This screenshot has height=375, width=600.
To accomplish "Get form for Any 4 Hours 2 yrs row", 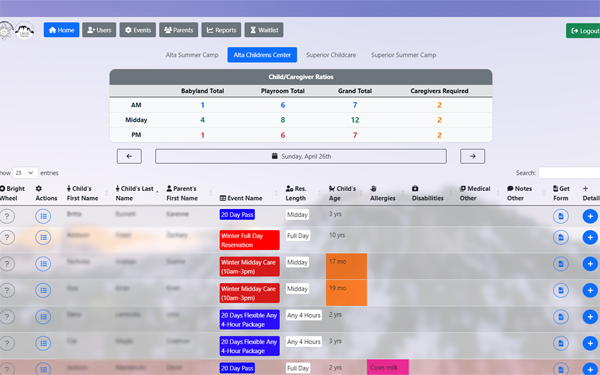I will pos(561,316).
